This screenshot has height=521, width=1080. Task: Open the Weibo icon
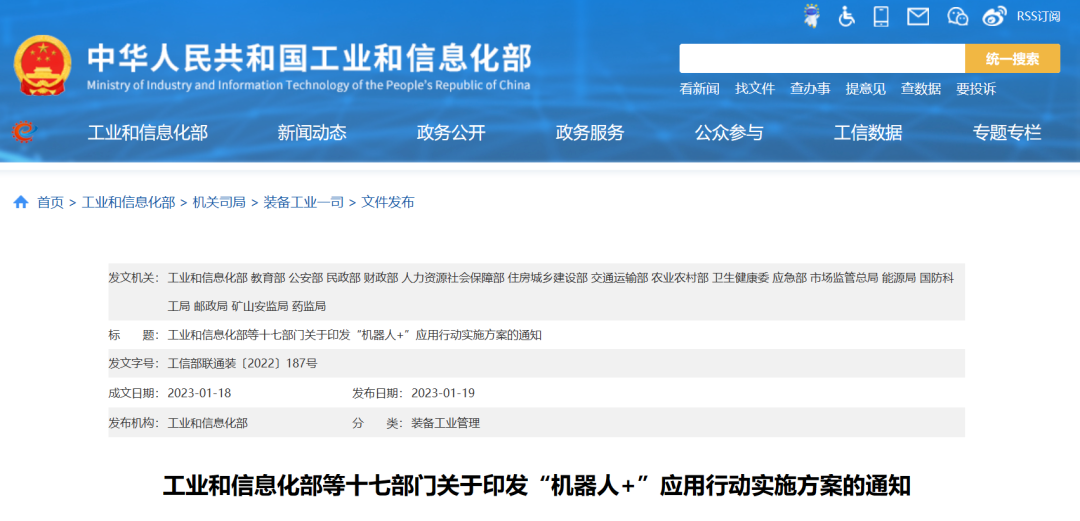tap(995, 16)
